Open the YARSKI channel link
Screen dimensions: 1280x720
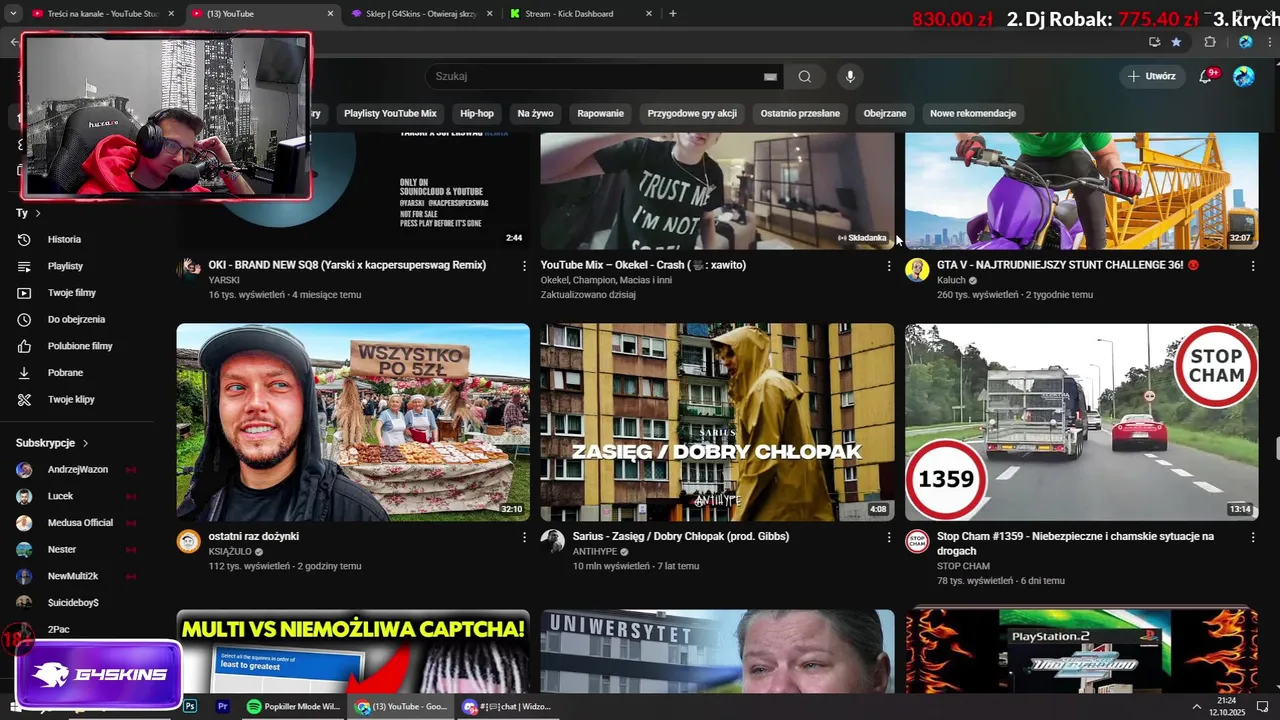coord(224,280)
